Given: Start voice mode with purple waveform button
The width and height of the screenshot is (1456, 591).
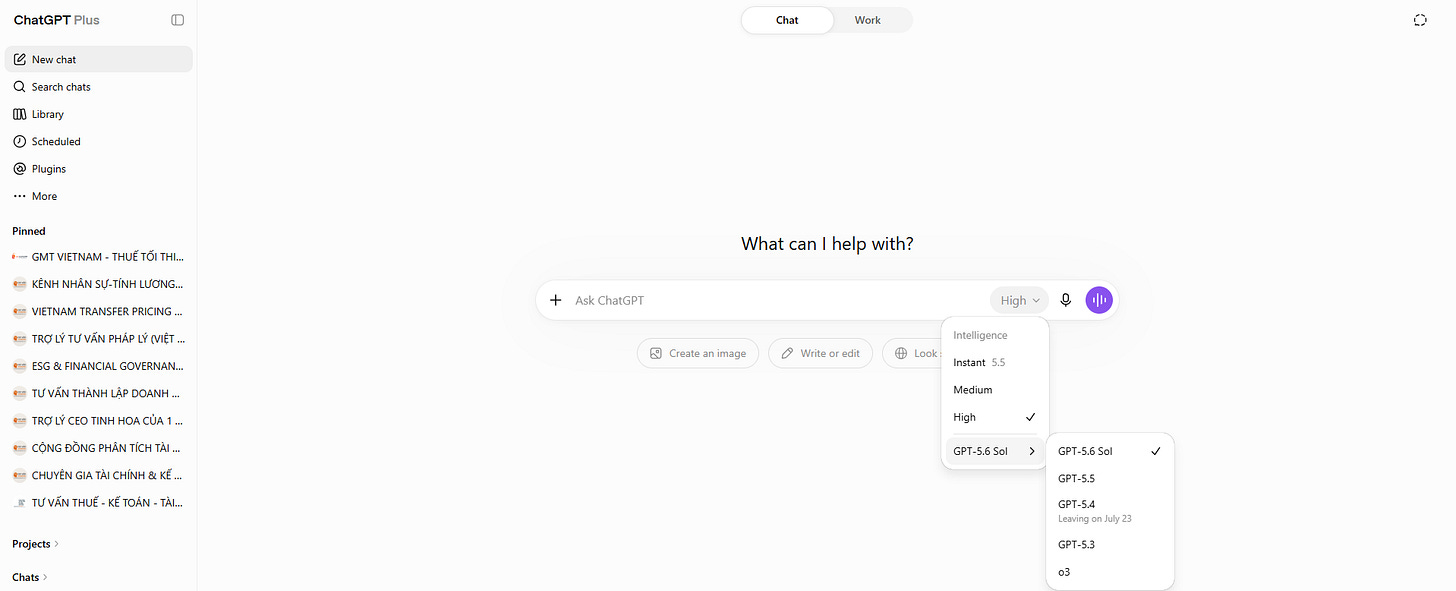Looking at the screenshot, I should pos(1099,300).
